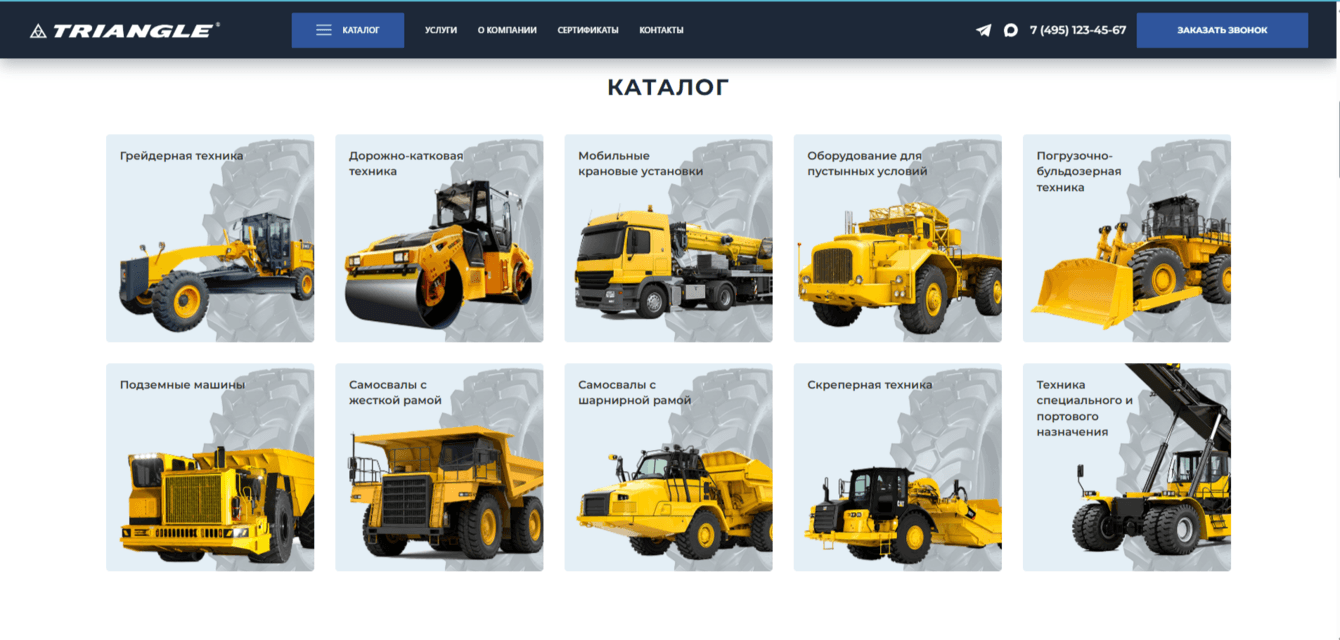Click the phone number 7 (495) 123-45-67
This screenshot has width=1340, height=640.
pyautogui.click(x=1078, y=30)
